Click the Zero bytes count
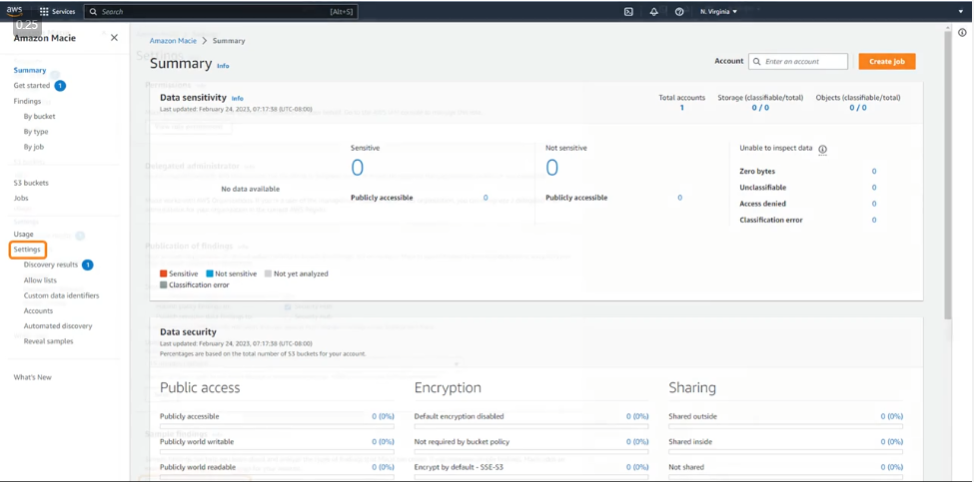Image resolution: width=974 pixels, height=482 pixels. point(874,171)
